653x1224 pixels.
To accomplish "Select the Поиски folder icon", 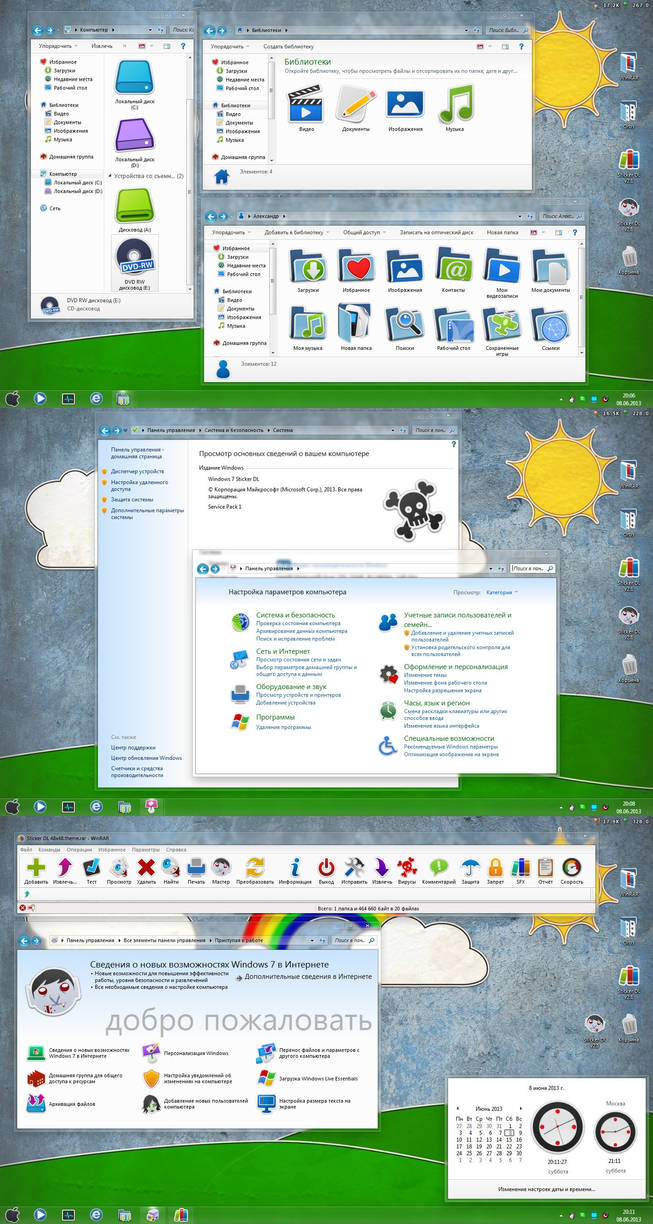I will tap(405, 324).
